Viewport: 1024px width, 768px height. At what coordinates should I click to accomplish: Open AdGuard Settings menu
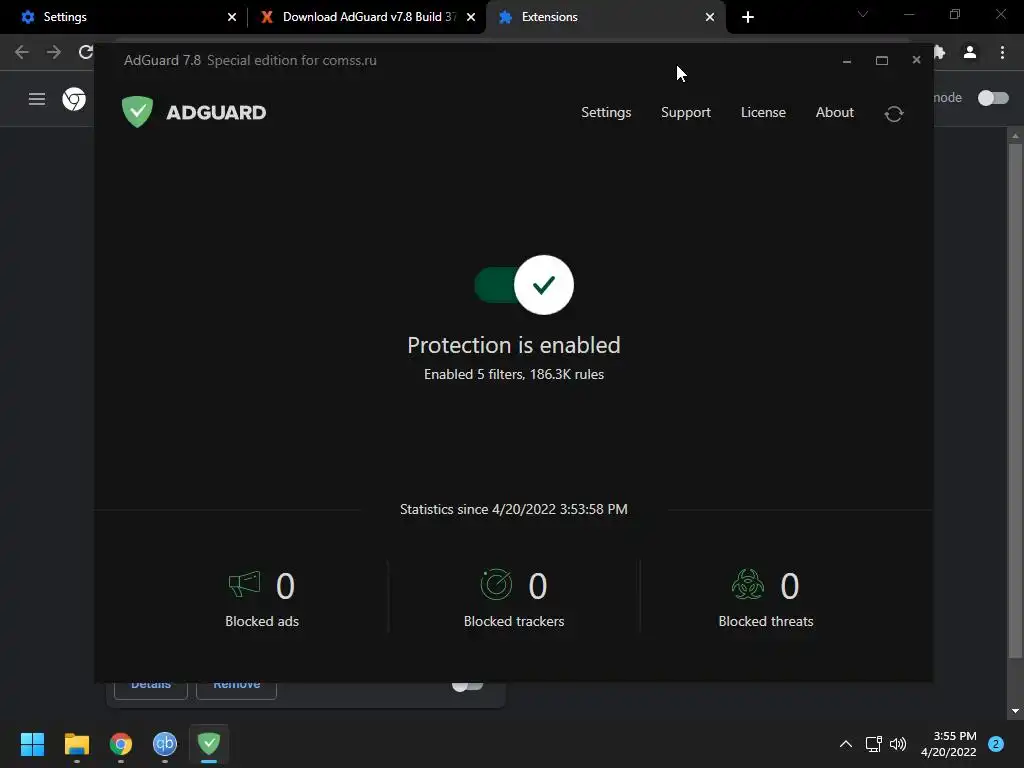click(x=606, y=112)
